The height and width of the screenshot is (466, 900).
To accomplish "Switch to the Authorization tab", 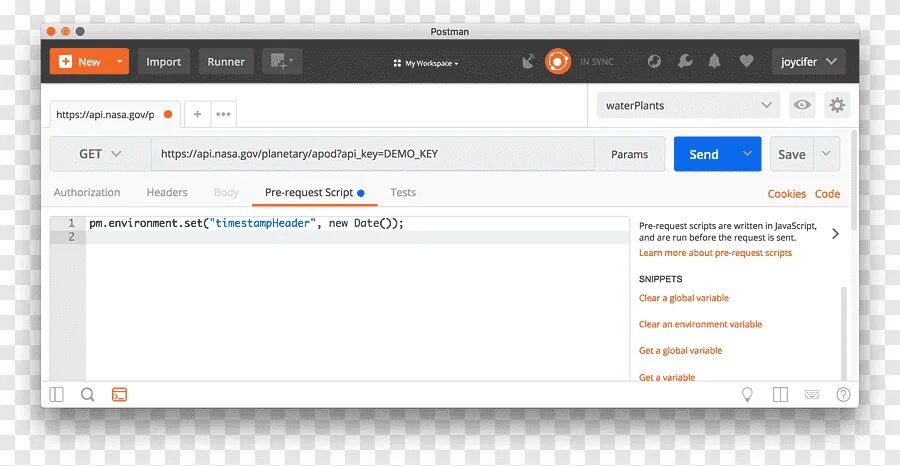I will tap(87, 192).
